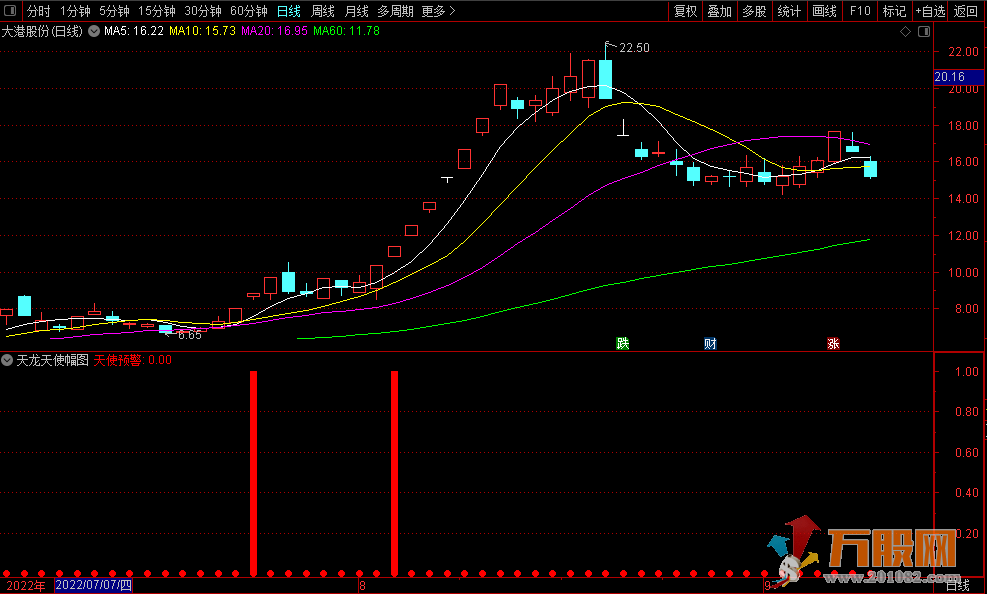Open the 画线 drawing tools

[x=824, y=11]
